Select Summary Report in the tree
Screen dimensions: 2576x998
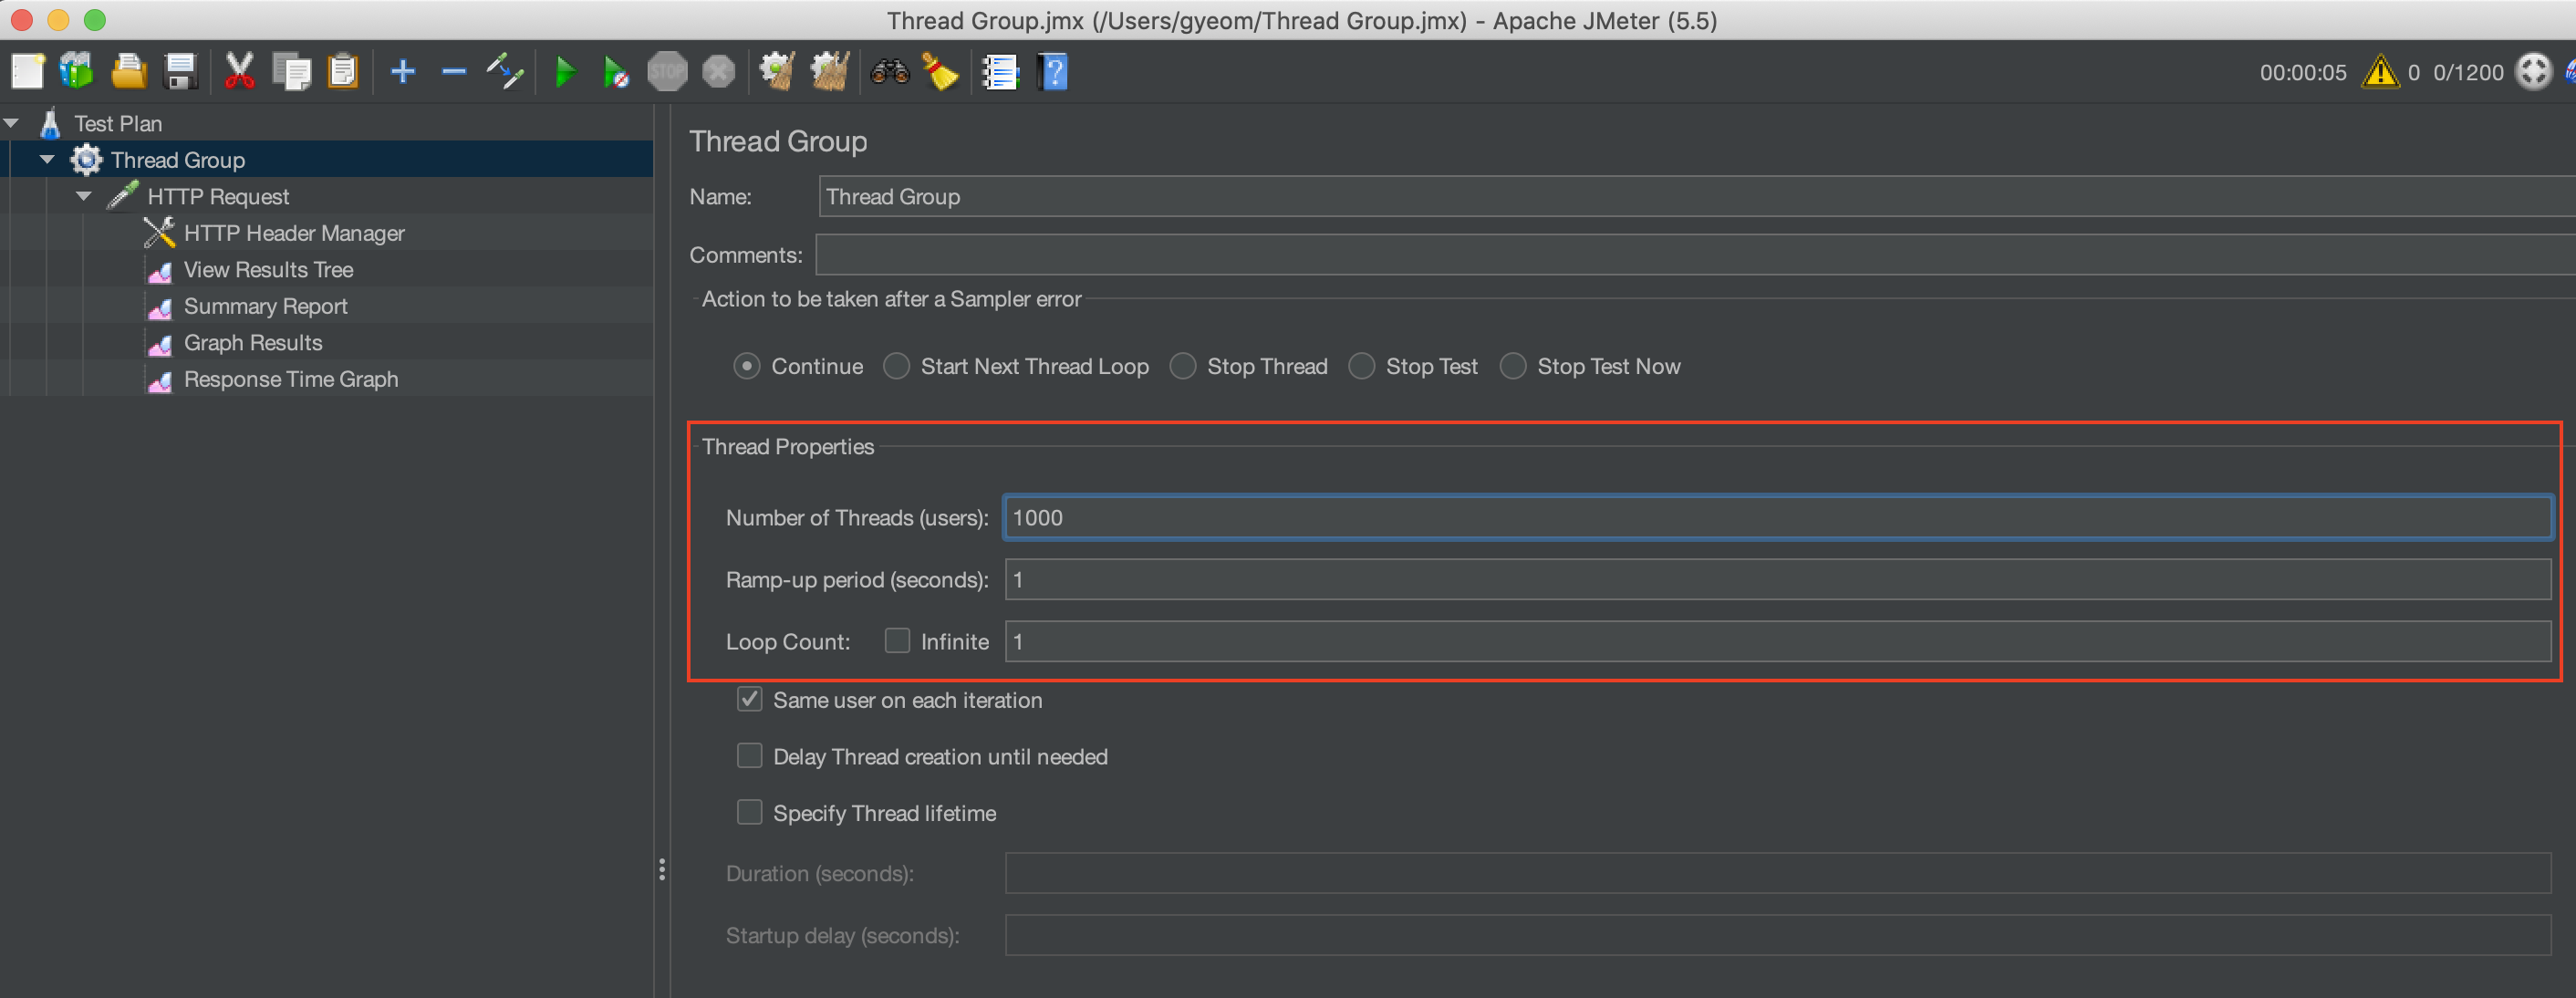pos(265,306)
